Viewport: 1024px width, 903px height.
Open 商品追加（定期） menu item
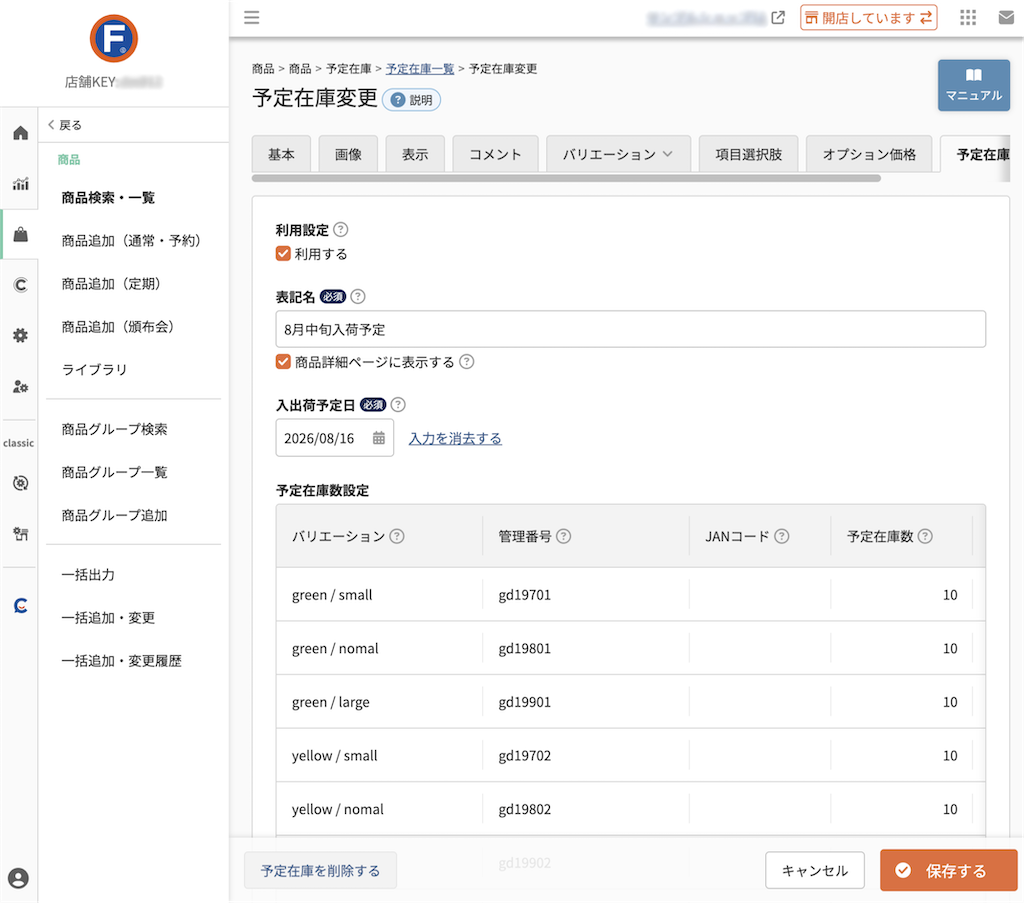pyautogui.click(x=111, y=284)
